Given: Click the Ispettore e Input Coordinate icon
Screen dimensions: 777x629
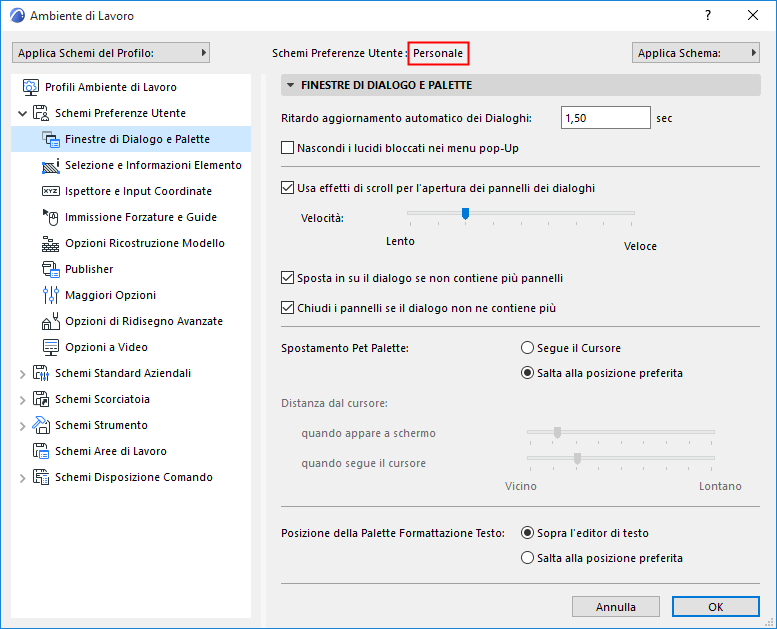Looking at the screenshot, I should click(x=51, y=191).
